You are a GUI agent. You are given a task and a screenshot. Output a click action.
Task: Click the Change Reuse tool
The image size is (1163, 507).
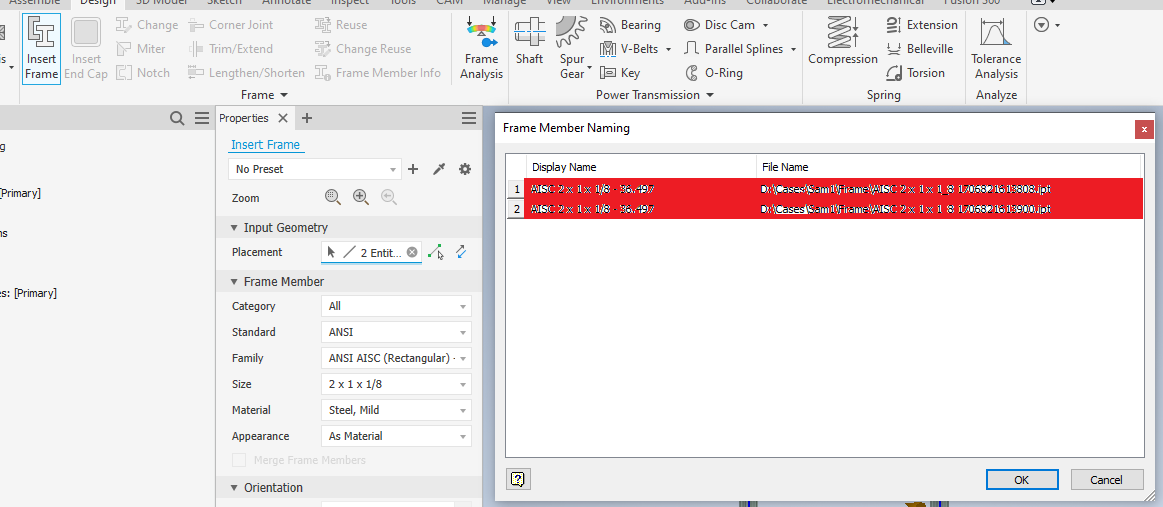tap(363, 49)
